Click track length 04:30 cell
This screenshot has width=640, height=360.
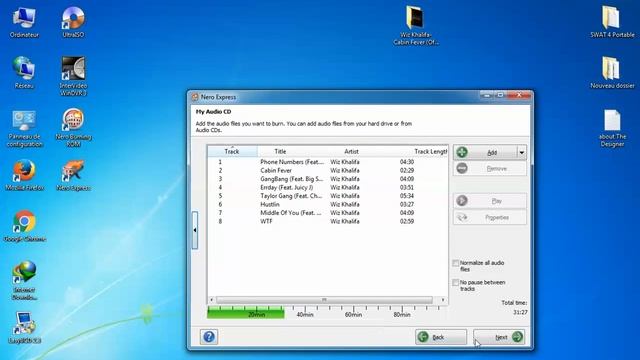tap(407, 162)
